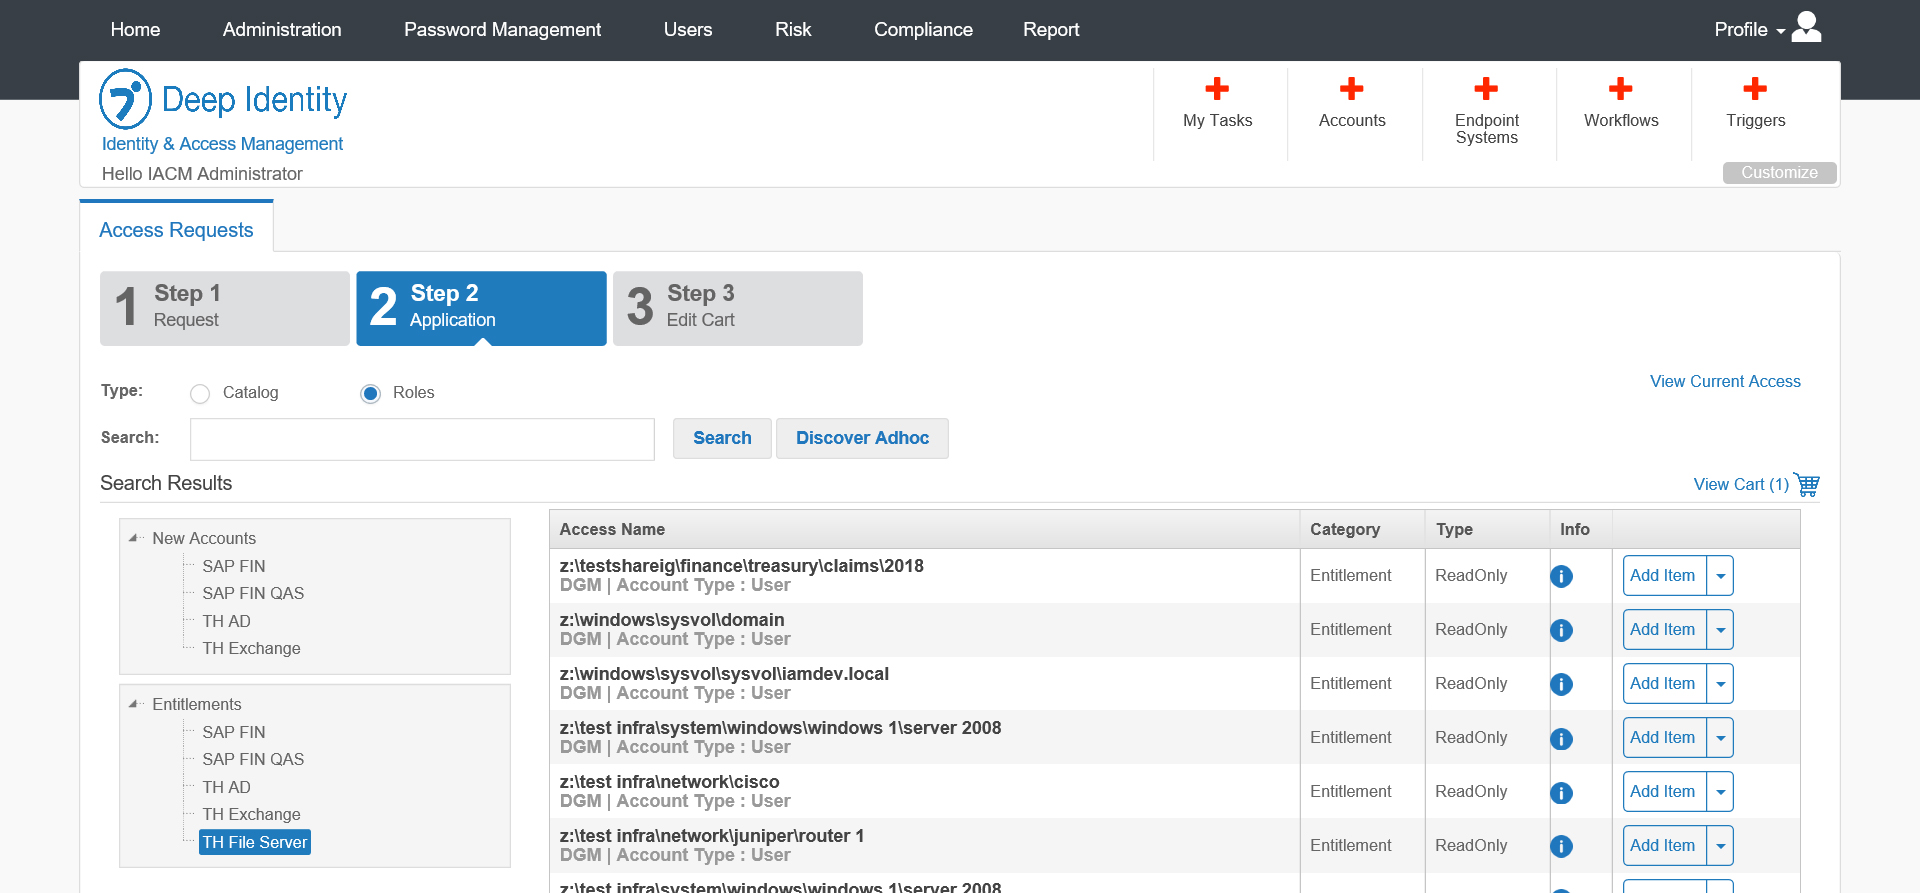Open the Triggers shortcut icon
This screenshot has height=893, width=1920.
coord(1755,89)
